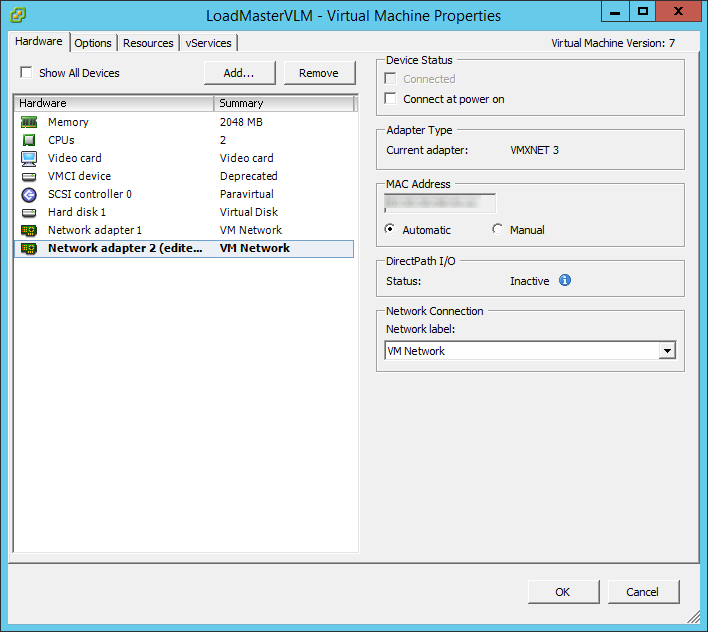Screen dimensions: 708x632
Task: Click the Hard disk 1 icon
Action: point(29,213)
